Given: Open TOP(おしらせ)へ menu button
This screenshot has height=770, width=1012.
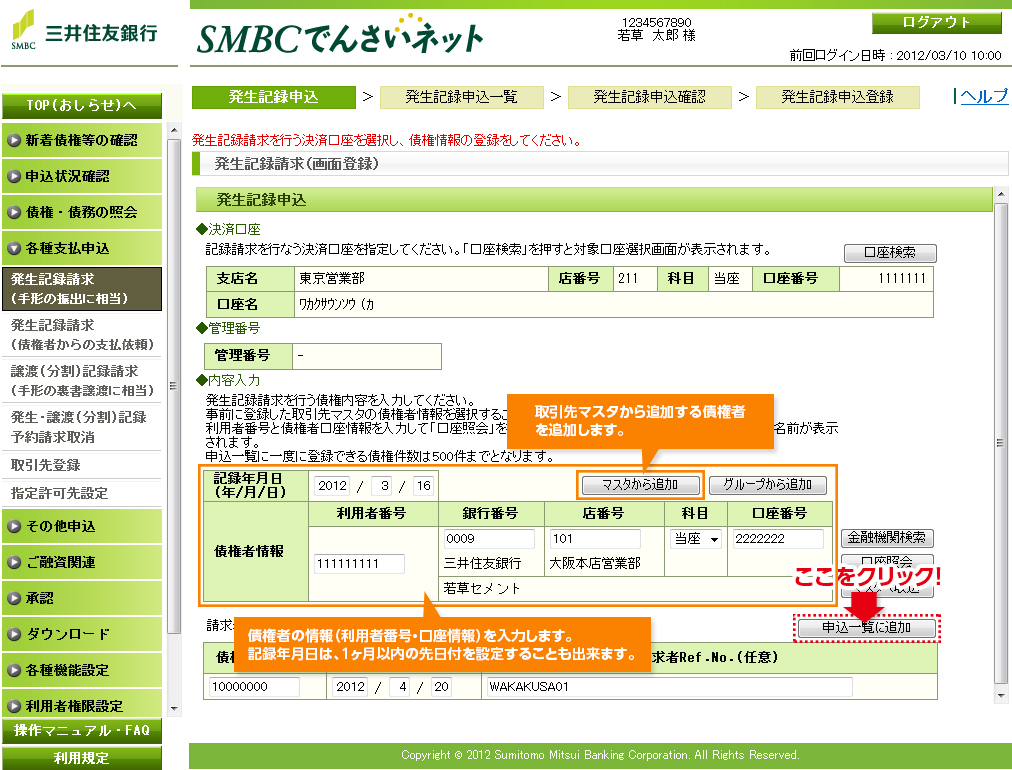Looking at the screenshot, I should click(x=82, y=105).
